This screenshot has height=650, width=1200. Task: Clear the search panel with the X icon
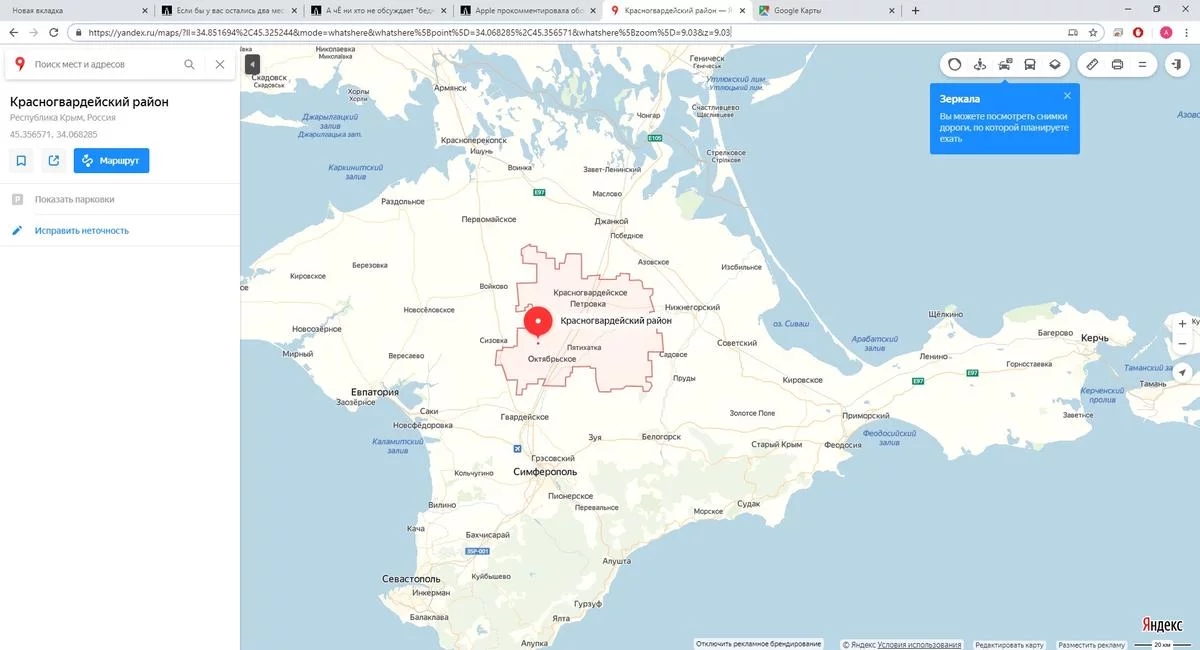coord(220,64)
